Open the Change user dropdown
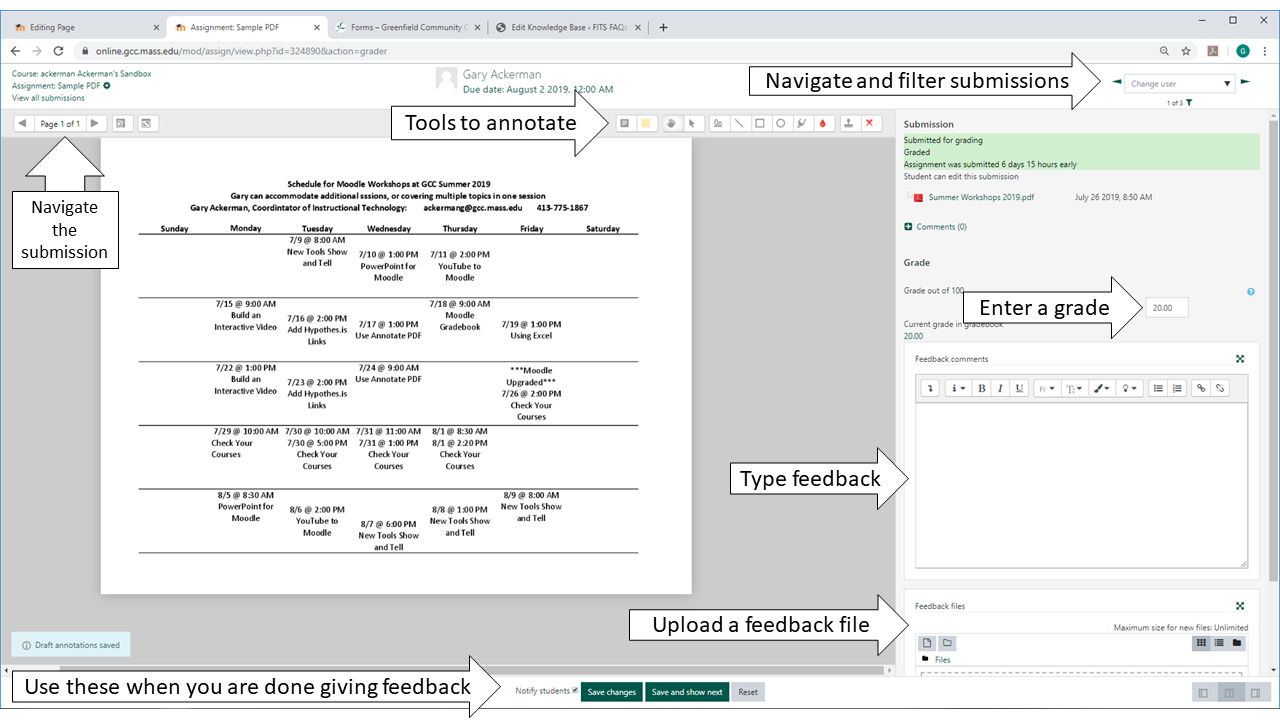Screen dimensions: 1280x720 coord(1179,83)
